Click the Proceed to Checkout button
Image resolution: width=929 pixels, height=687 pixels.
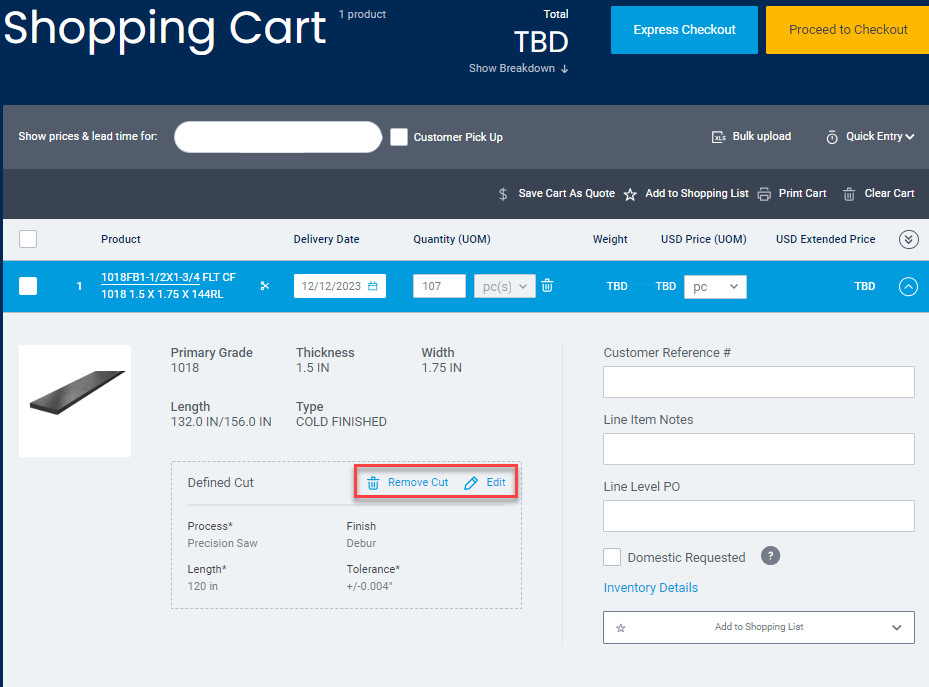848,29
